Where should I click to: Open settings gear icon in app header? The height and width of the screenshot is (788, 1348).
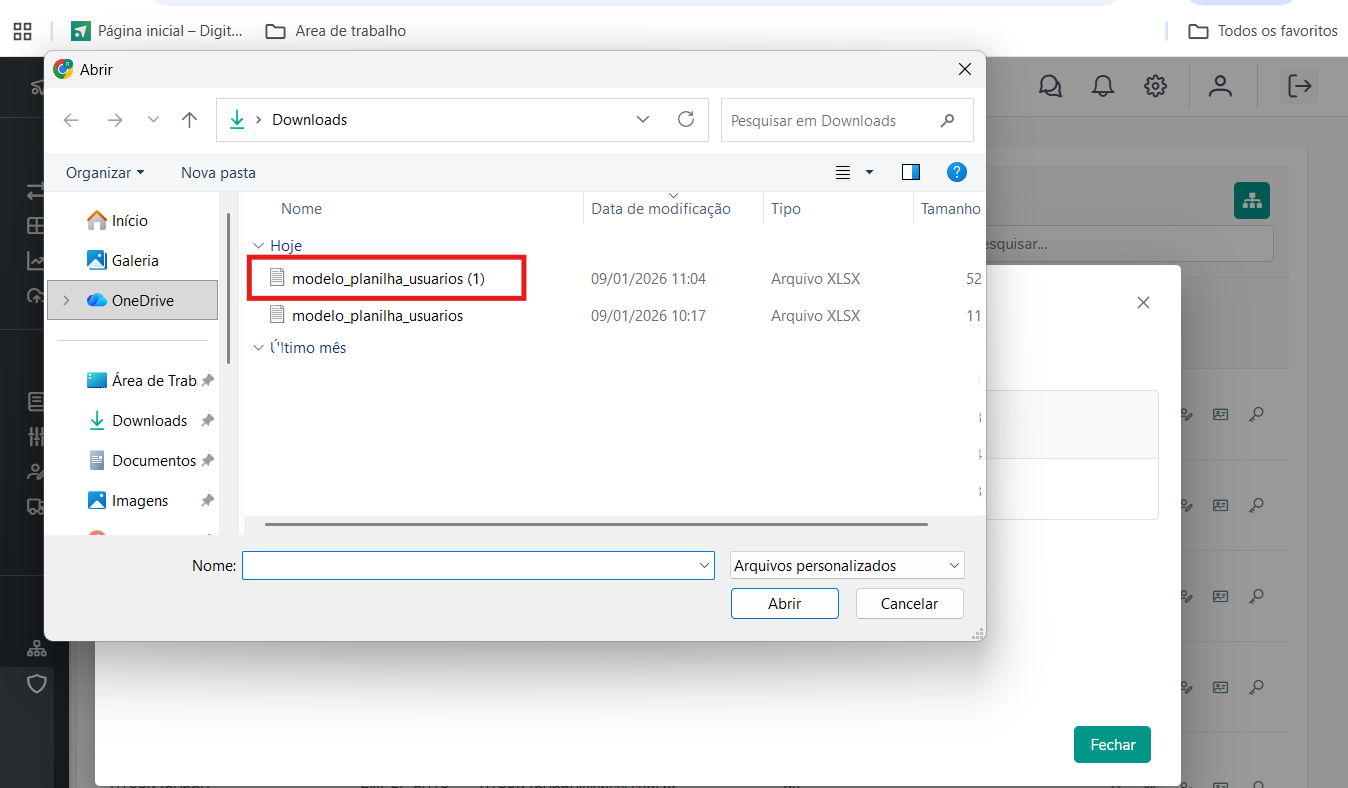[x=1155, y=86]
